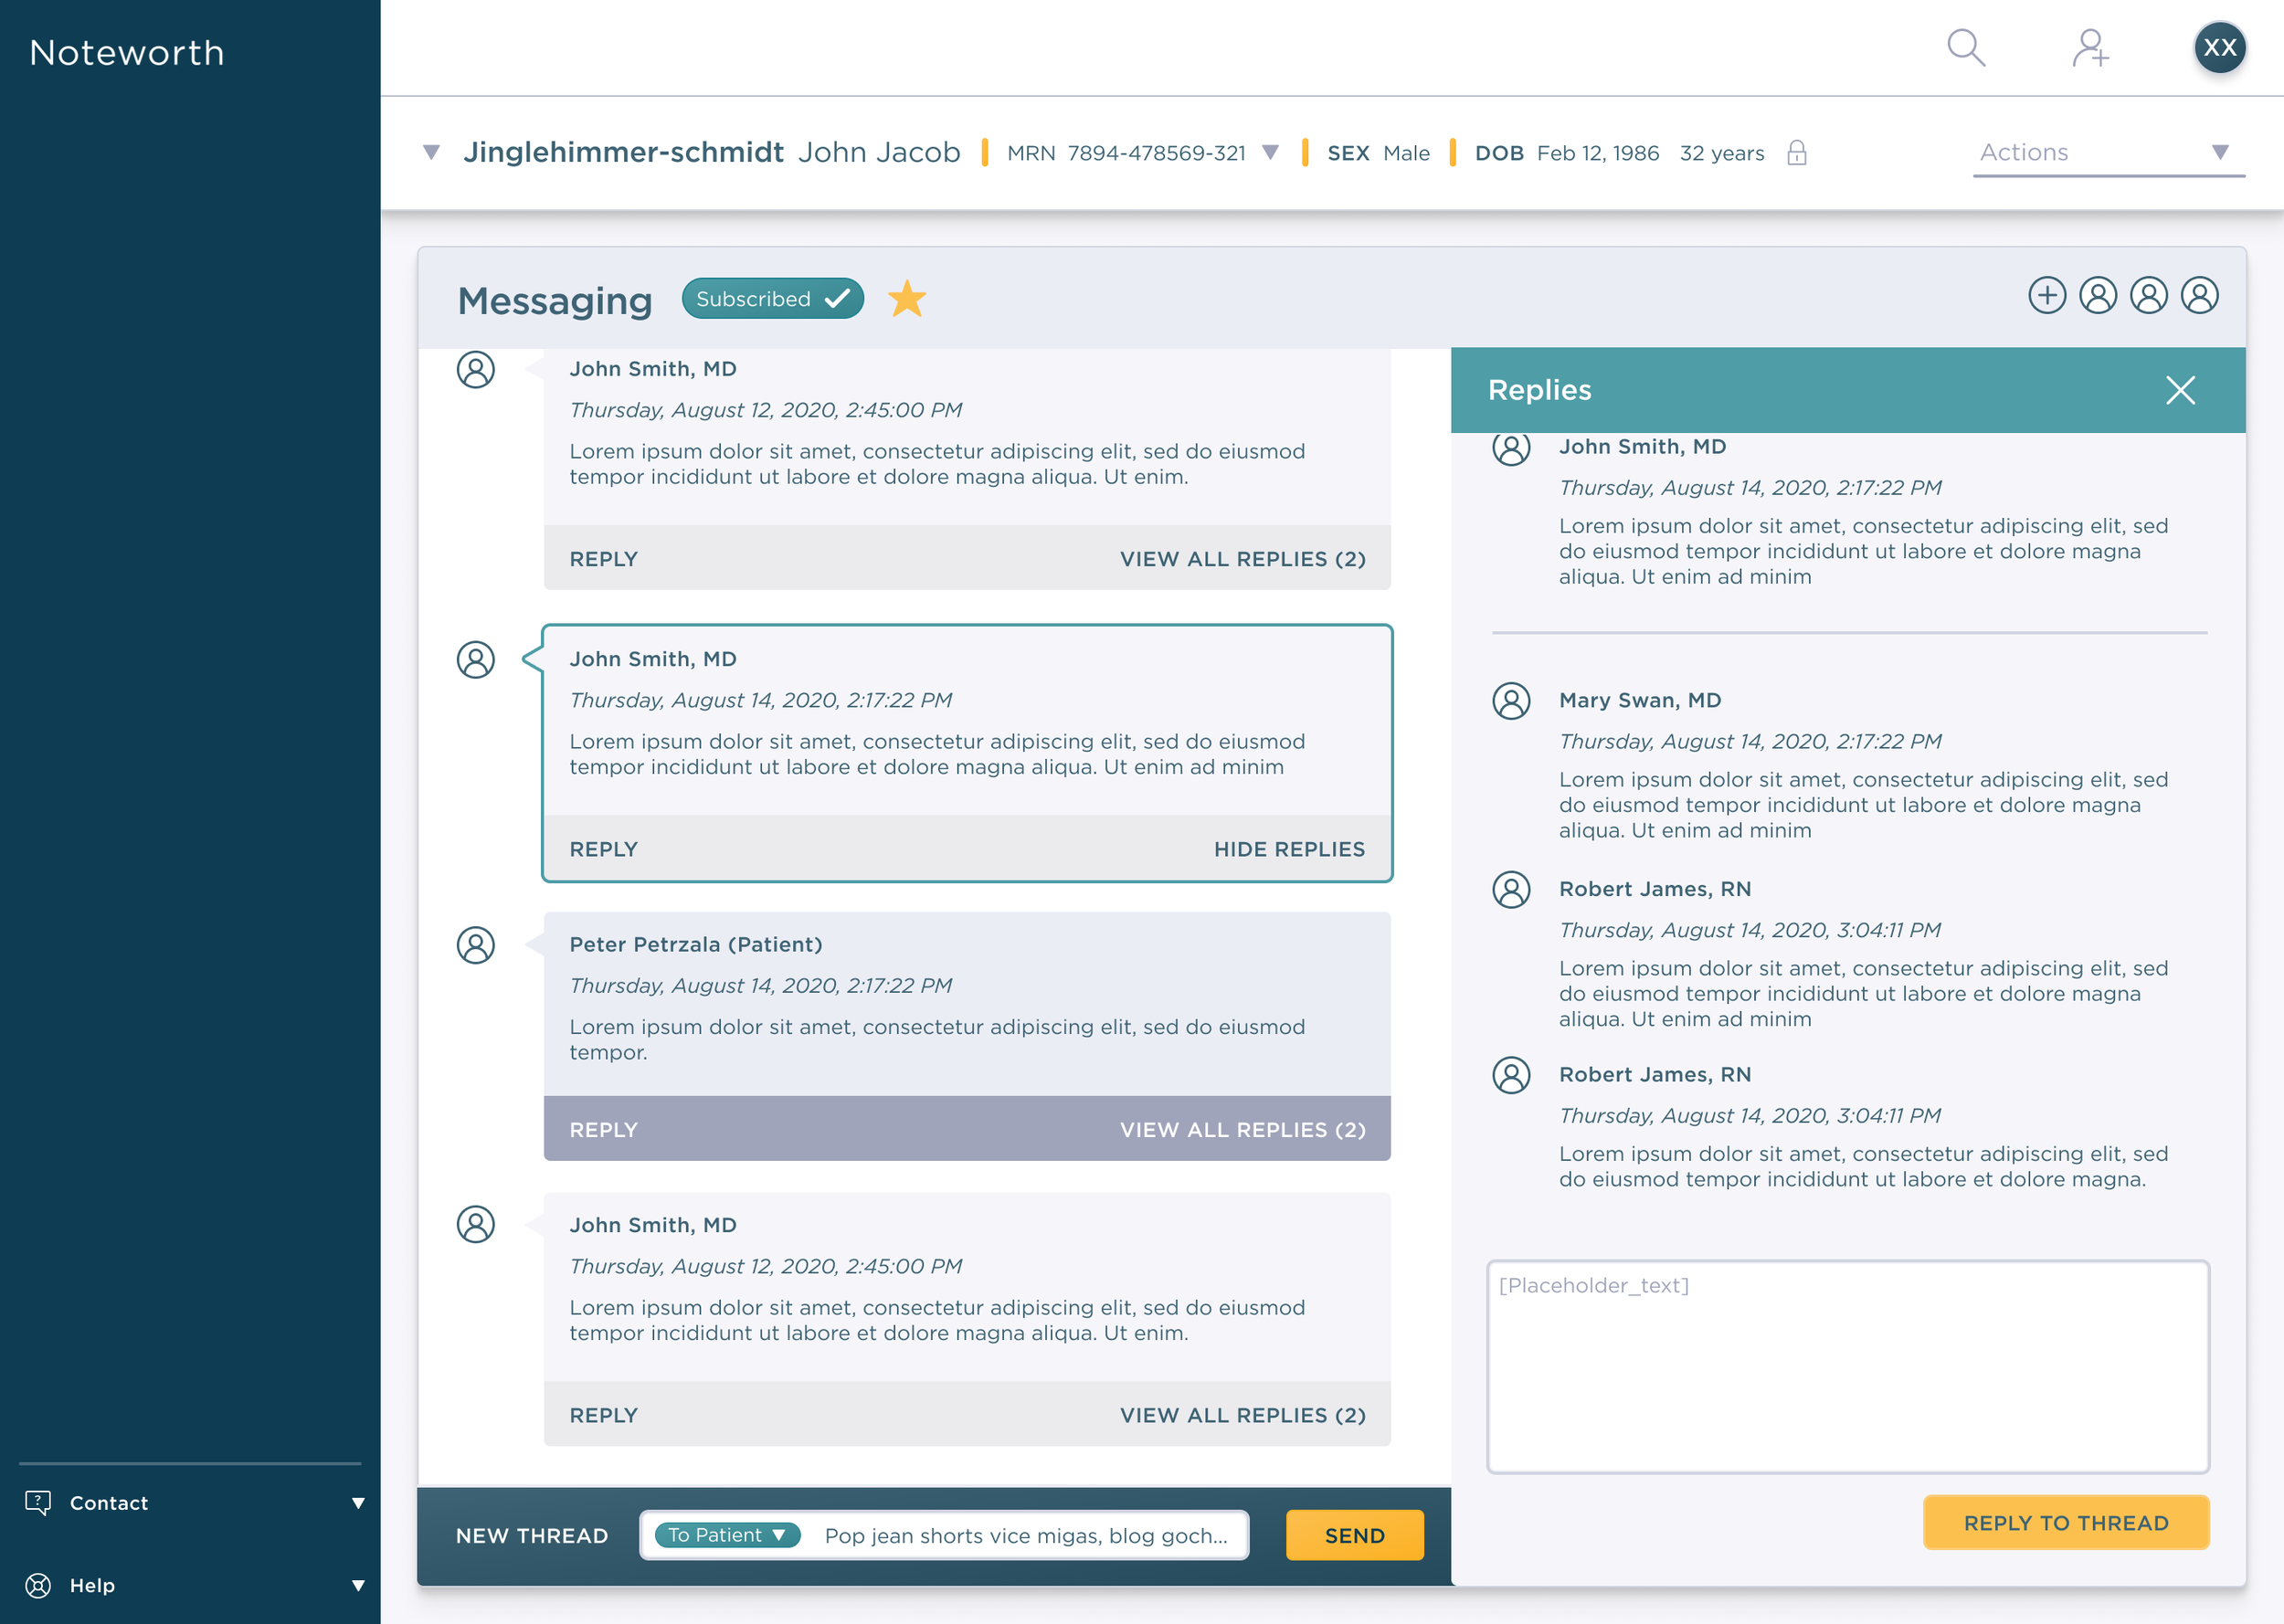Click the New Thread label
The height and width of the screenshot is (1624, 2284).
click(532, 1535)
